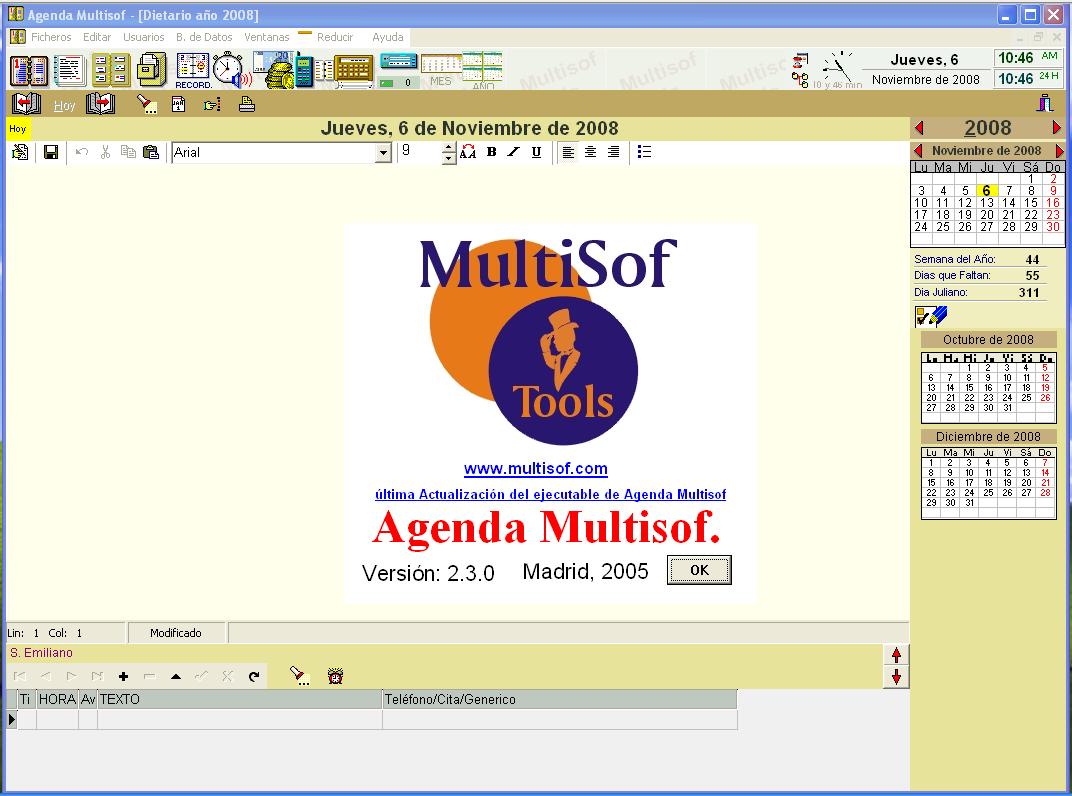Viewport: 1072px width, 796px height.
Task: Click the save floppy disk icon
Action: 51,152
